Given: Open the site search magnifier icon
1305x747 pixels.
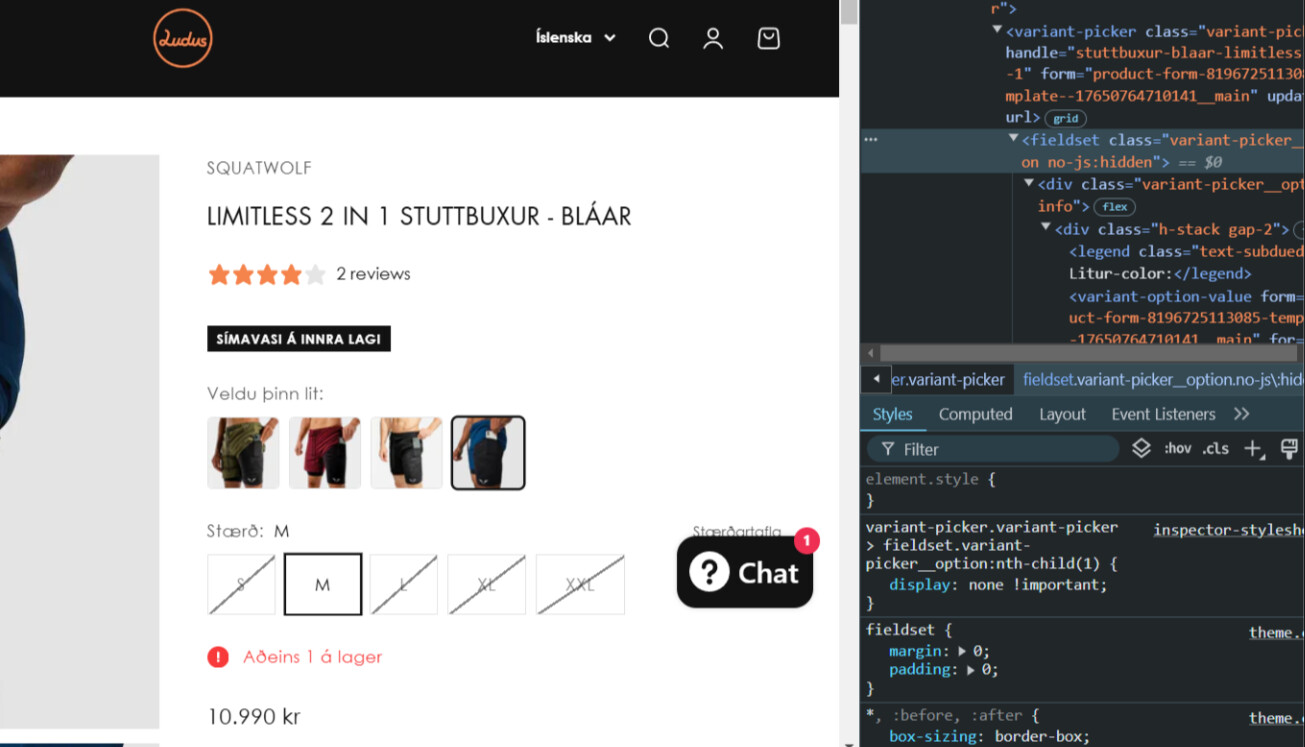Looking at the screenshot, I should pyautogui.click(x=659, y=38).
